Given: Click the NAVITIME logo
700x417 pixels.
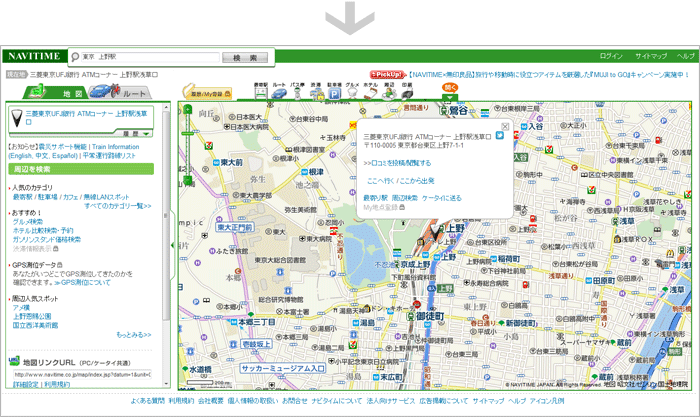Looking at the screenshot, I should (x=34, y=56).
